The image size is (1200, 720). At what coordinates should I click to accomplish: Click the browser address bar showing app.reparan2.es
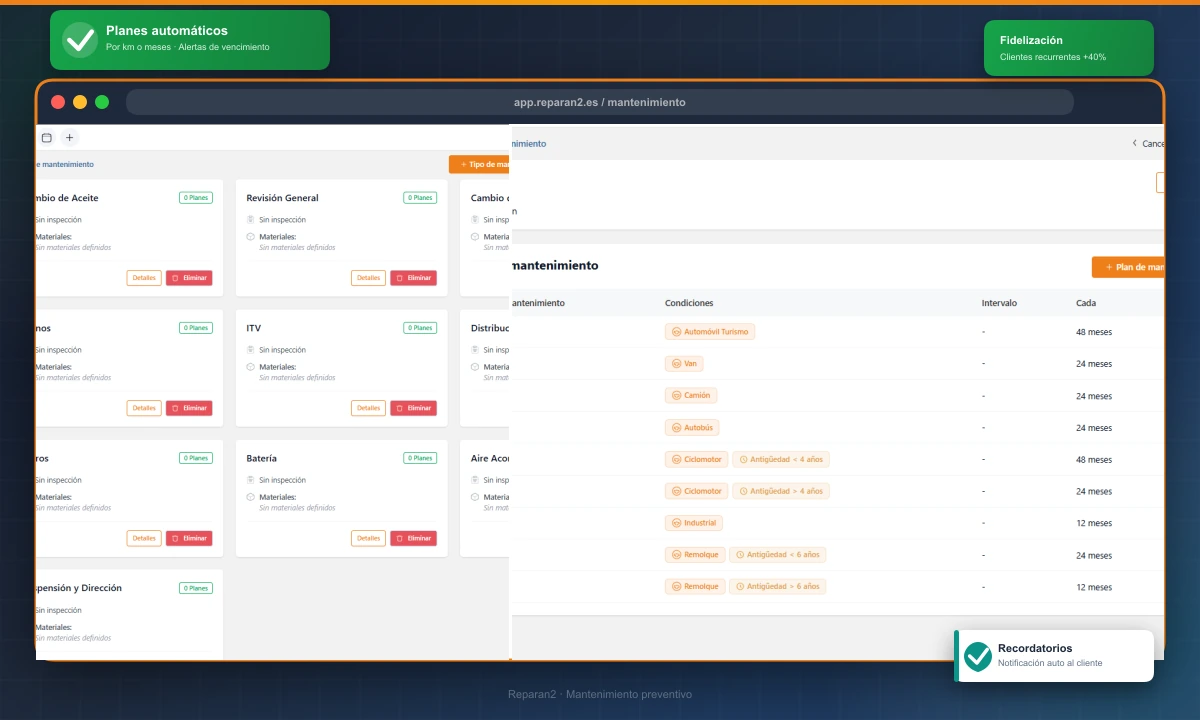click(599, 102)
